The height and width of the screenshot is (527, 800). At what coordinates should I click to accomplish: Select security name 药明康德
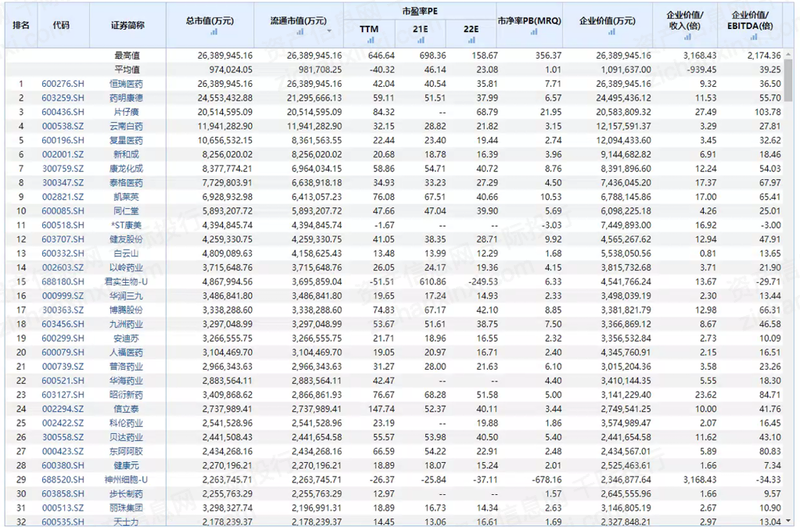coord(126,98)
